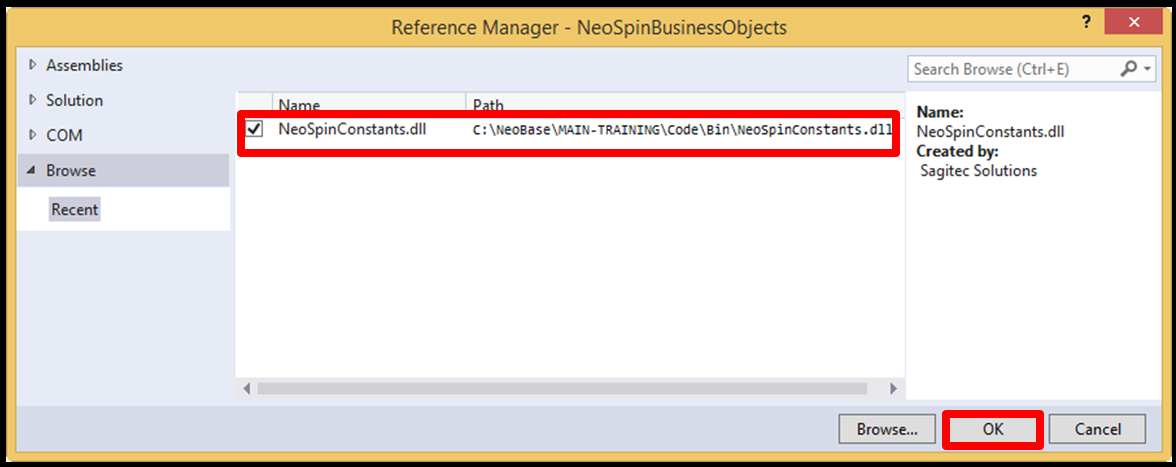Collapse the Browse category arrow
This screenshot has height=467, width=1176.
tap(33, 171)
